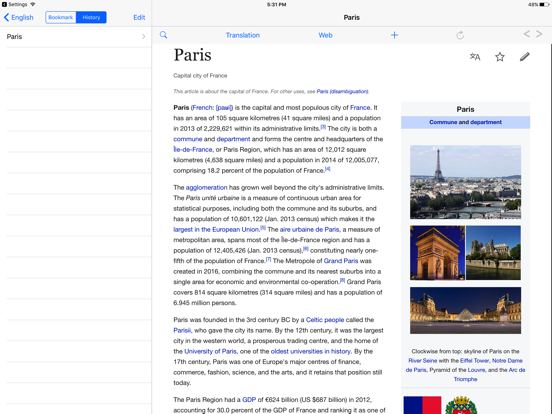Screen dimensions: 552x414
Task: Tap the 5:31 PM clock
Action: tap(276, 5)
